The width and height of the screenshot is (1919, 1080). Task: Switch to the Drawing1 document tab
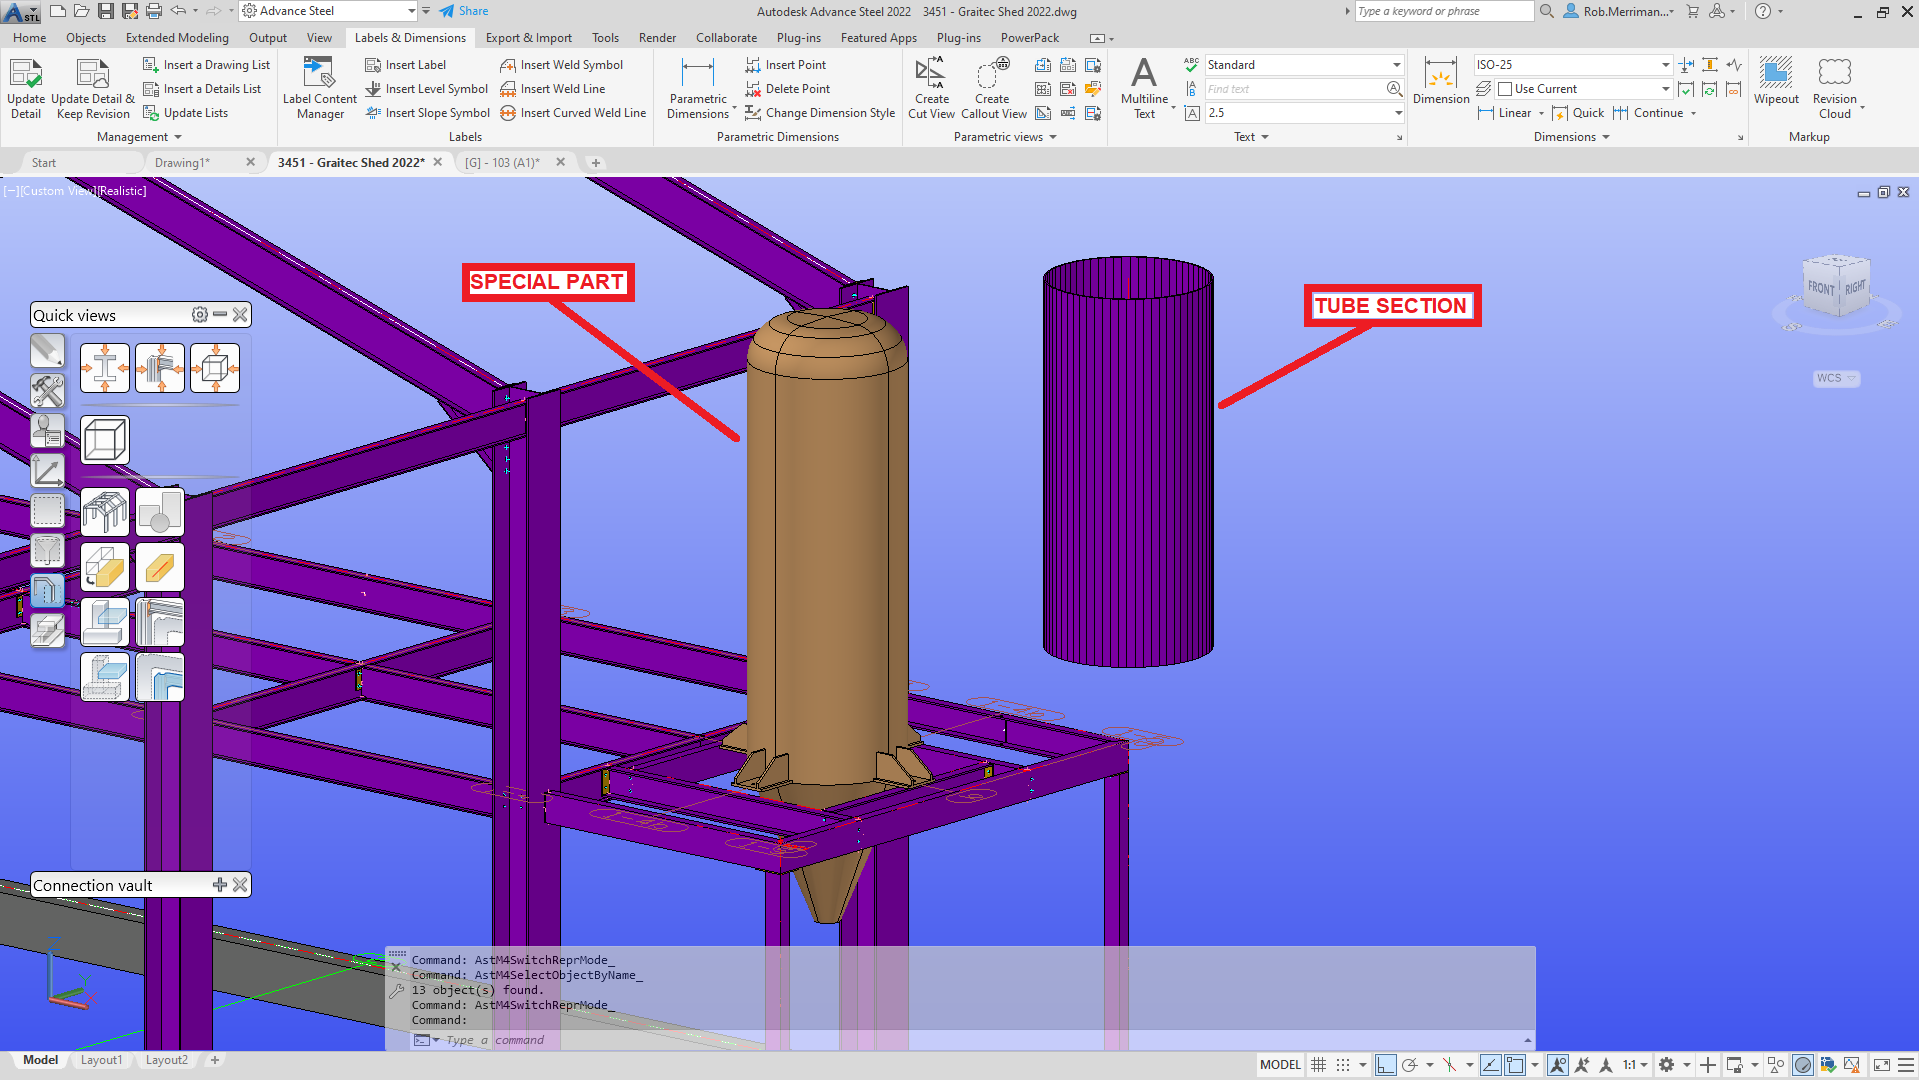coord(182,162)
